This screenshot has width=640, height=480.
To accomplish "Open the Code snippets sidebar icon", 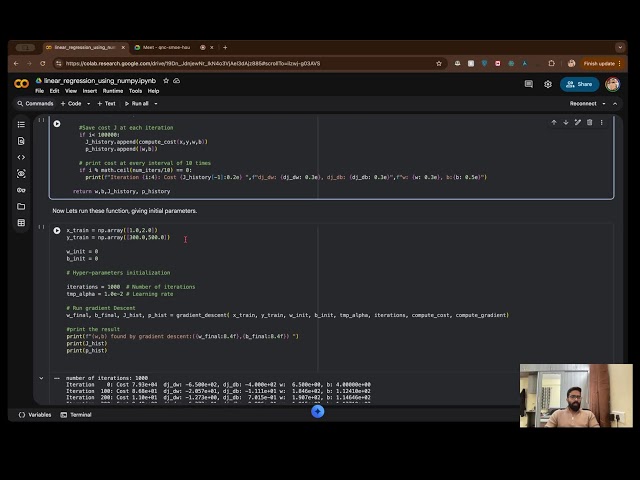I will coord(21,157).
